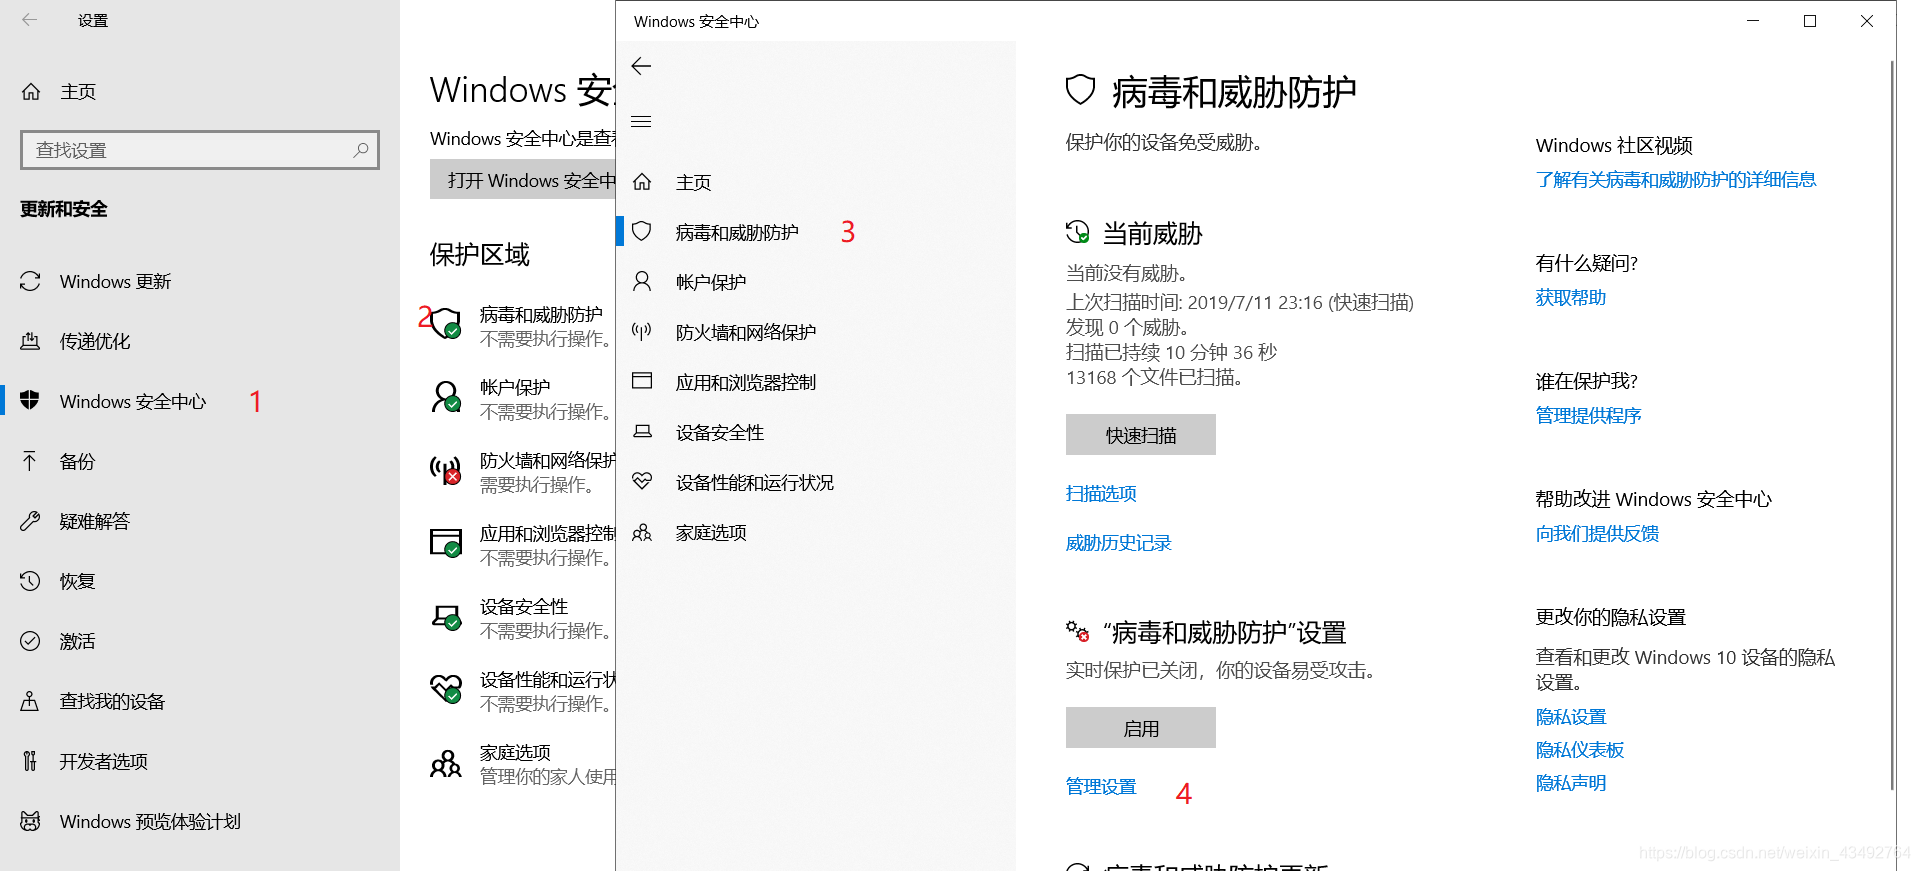This screenshot has height=871, width=1920.
Task: Click the antenna icon for firewall protection
Action: tap(642, 332)
